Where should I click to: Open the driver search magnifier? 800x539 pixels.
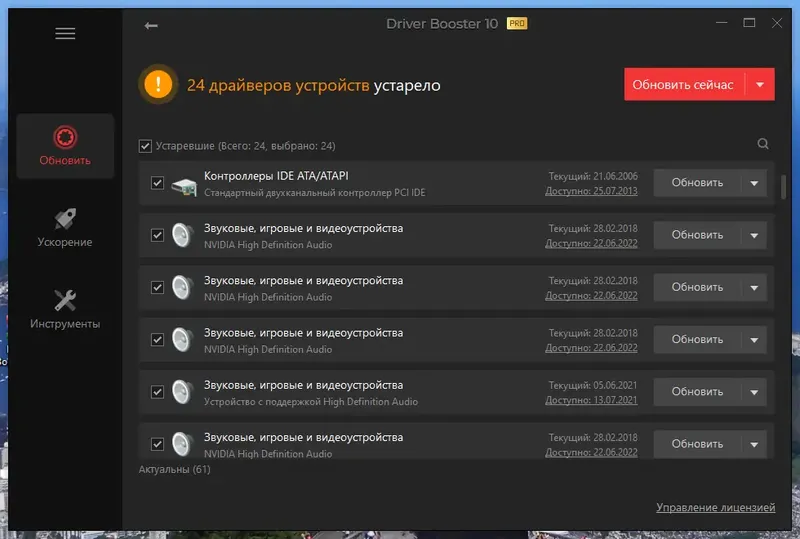coord(763,144)
